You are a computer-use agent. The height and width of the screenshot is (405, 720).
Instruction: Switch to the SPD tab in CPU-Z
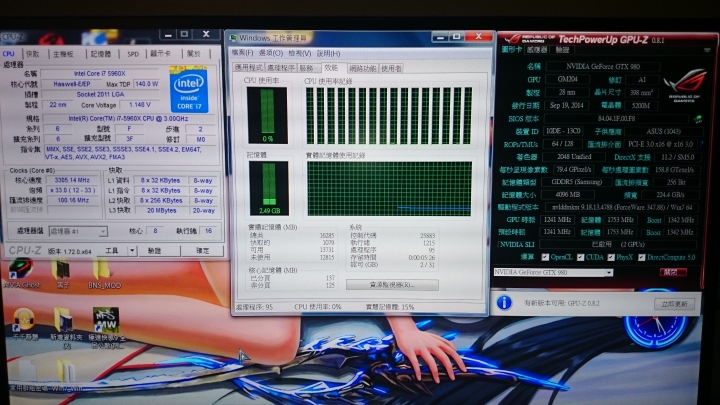coord(133,54)
